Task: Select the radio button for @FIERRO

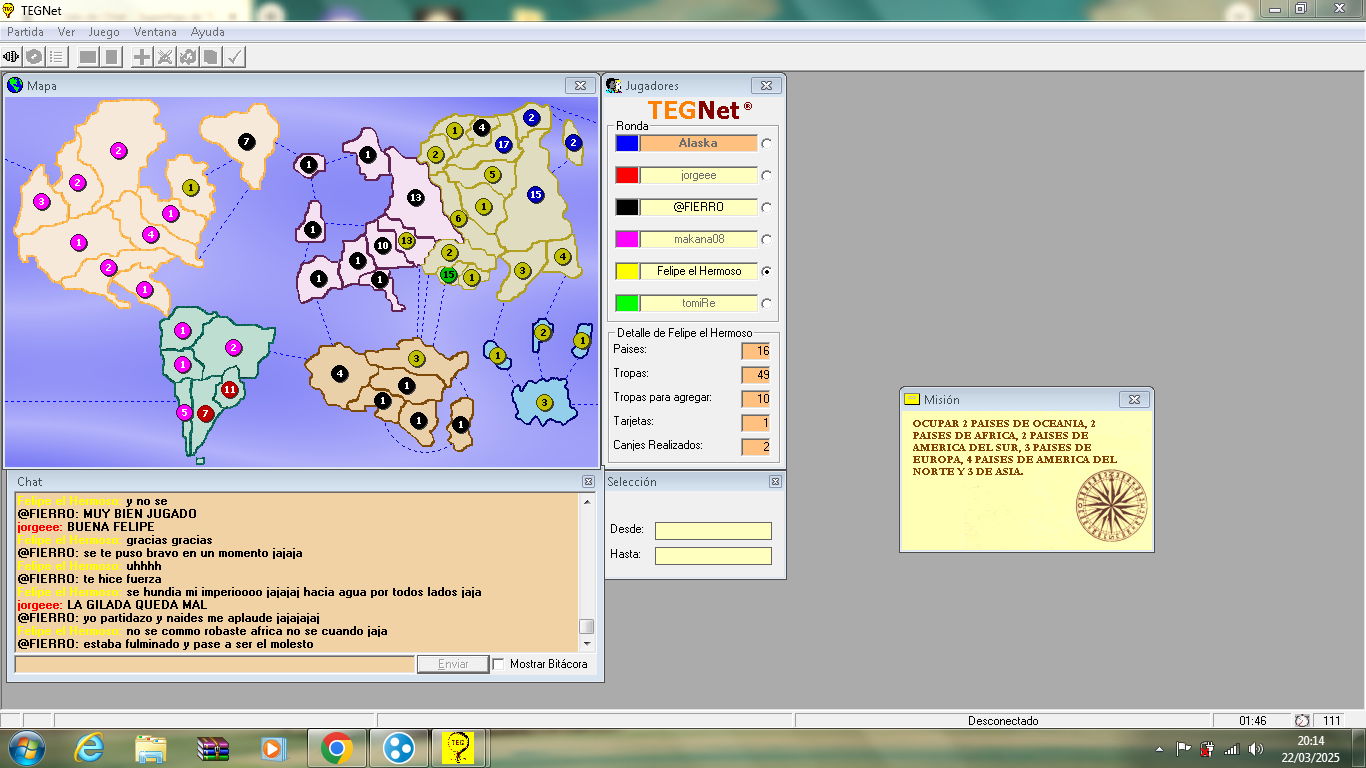Action: point(767,207)
